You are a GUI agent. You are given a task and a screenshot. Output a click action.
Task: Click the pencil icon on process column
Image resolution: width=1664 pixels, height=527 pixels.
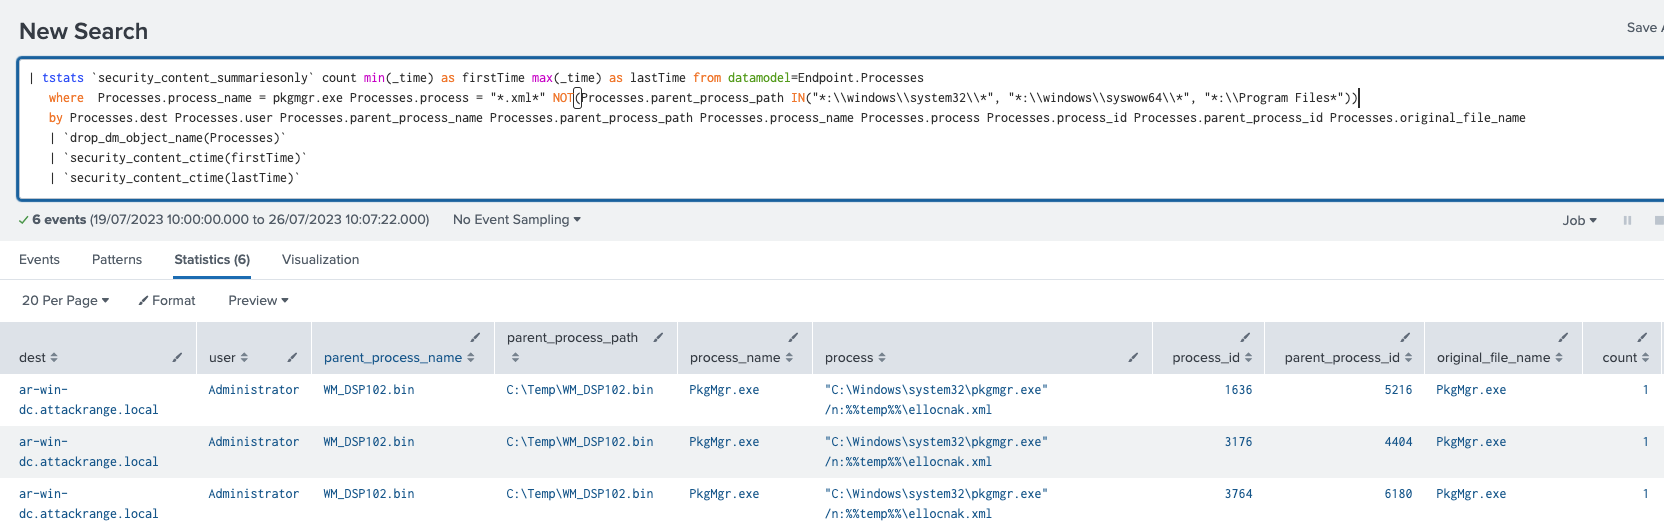coord(1133,357)
